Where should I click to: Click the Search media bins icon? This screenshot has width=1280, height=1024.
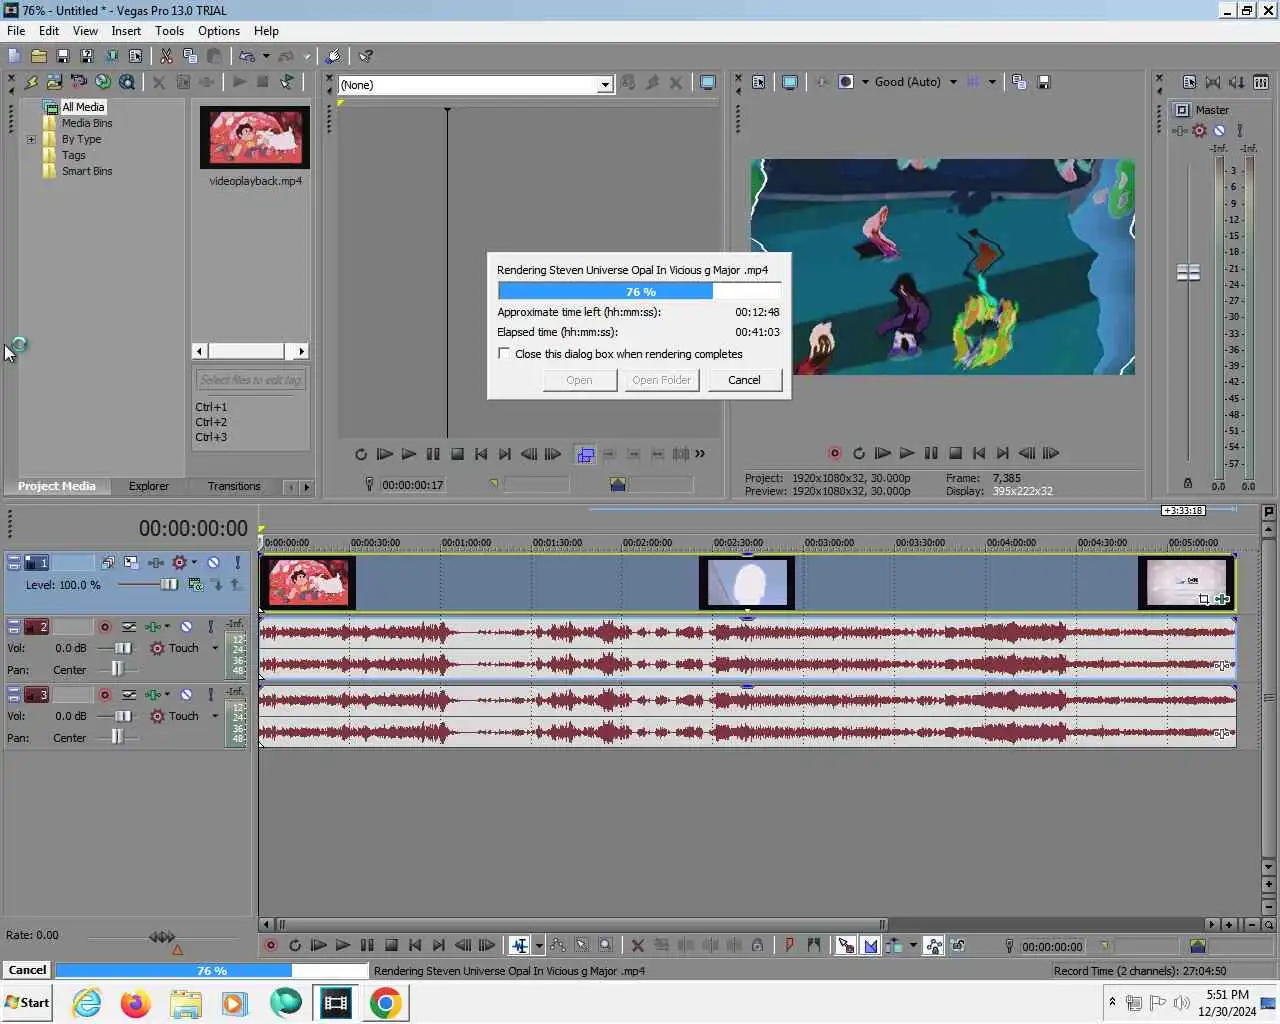click(127, 82)
